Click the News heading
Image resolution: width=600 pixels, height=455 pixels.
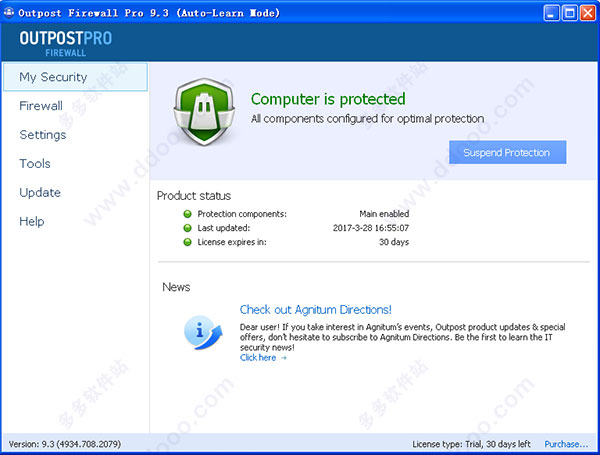point(176,287)
